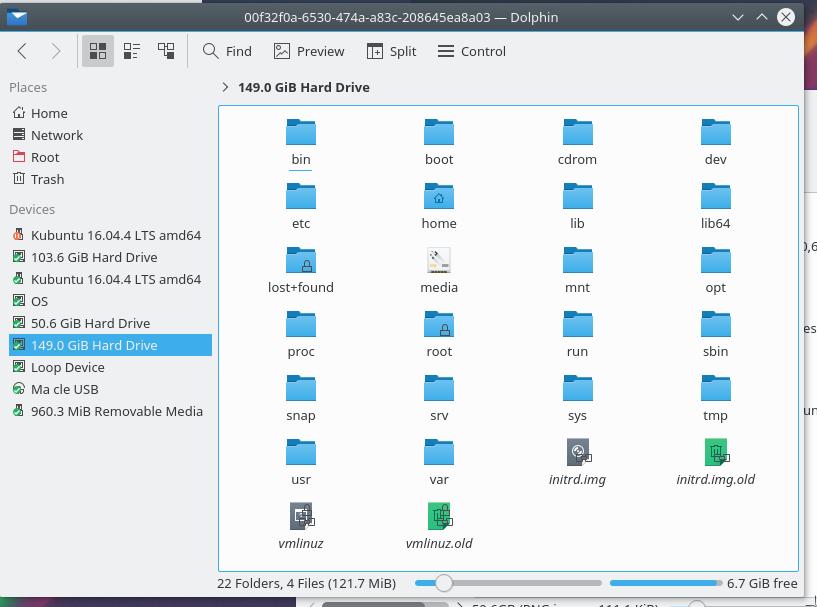This screenshot has height=607, width=817.
Task: Switch to Icons view mode
Action: point(98,51)
